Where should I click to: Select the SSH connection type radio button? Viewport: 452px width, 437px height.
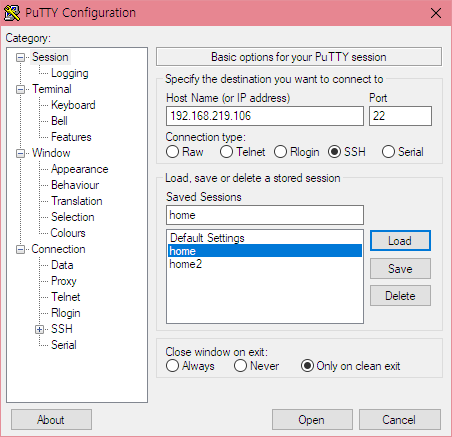click(334, 152)
